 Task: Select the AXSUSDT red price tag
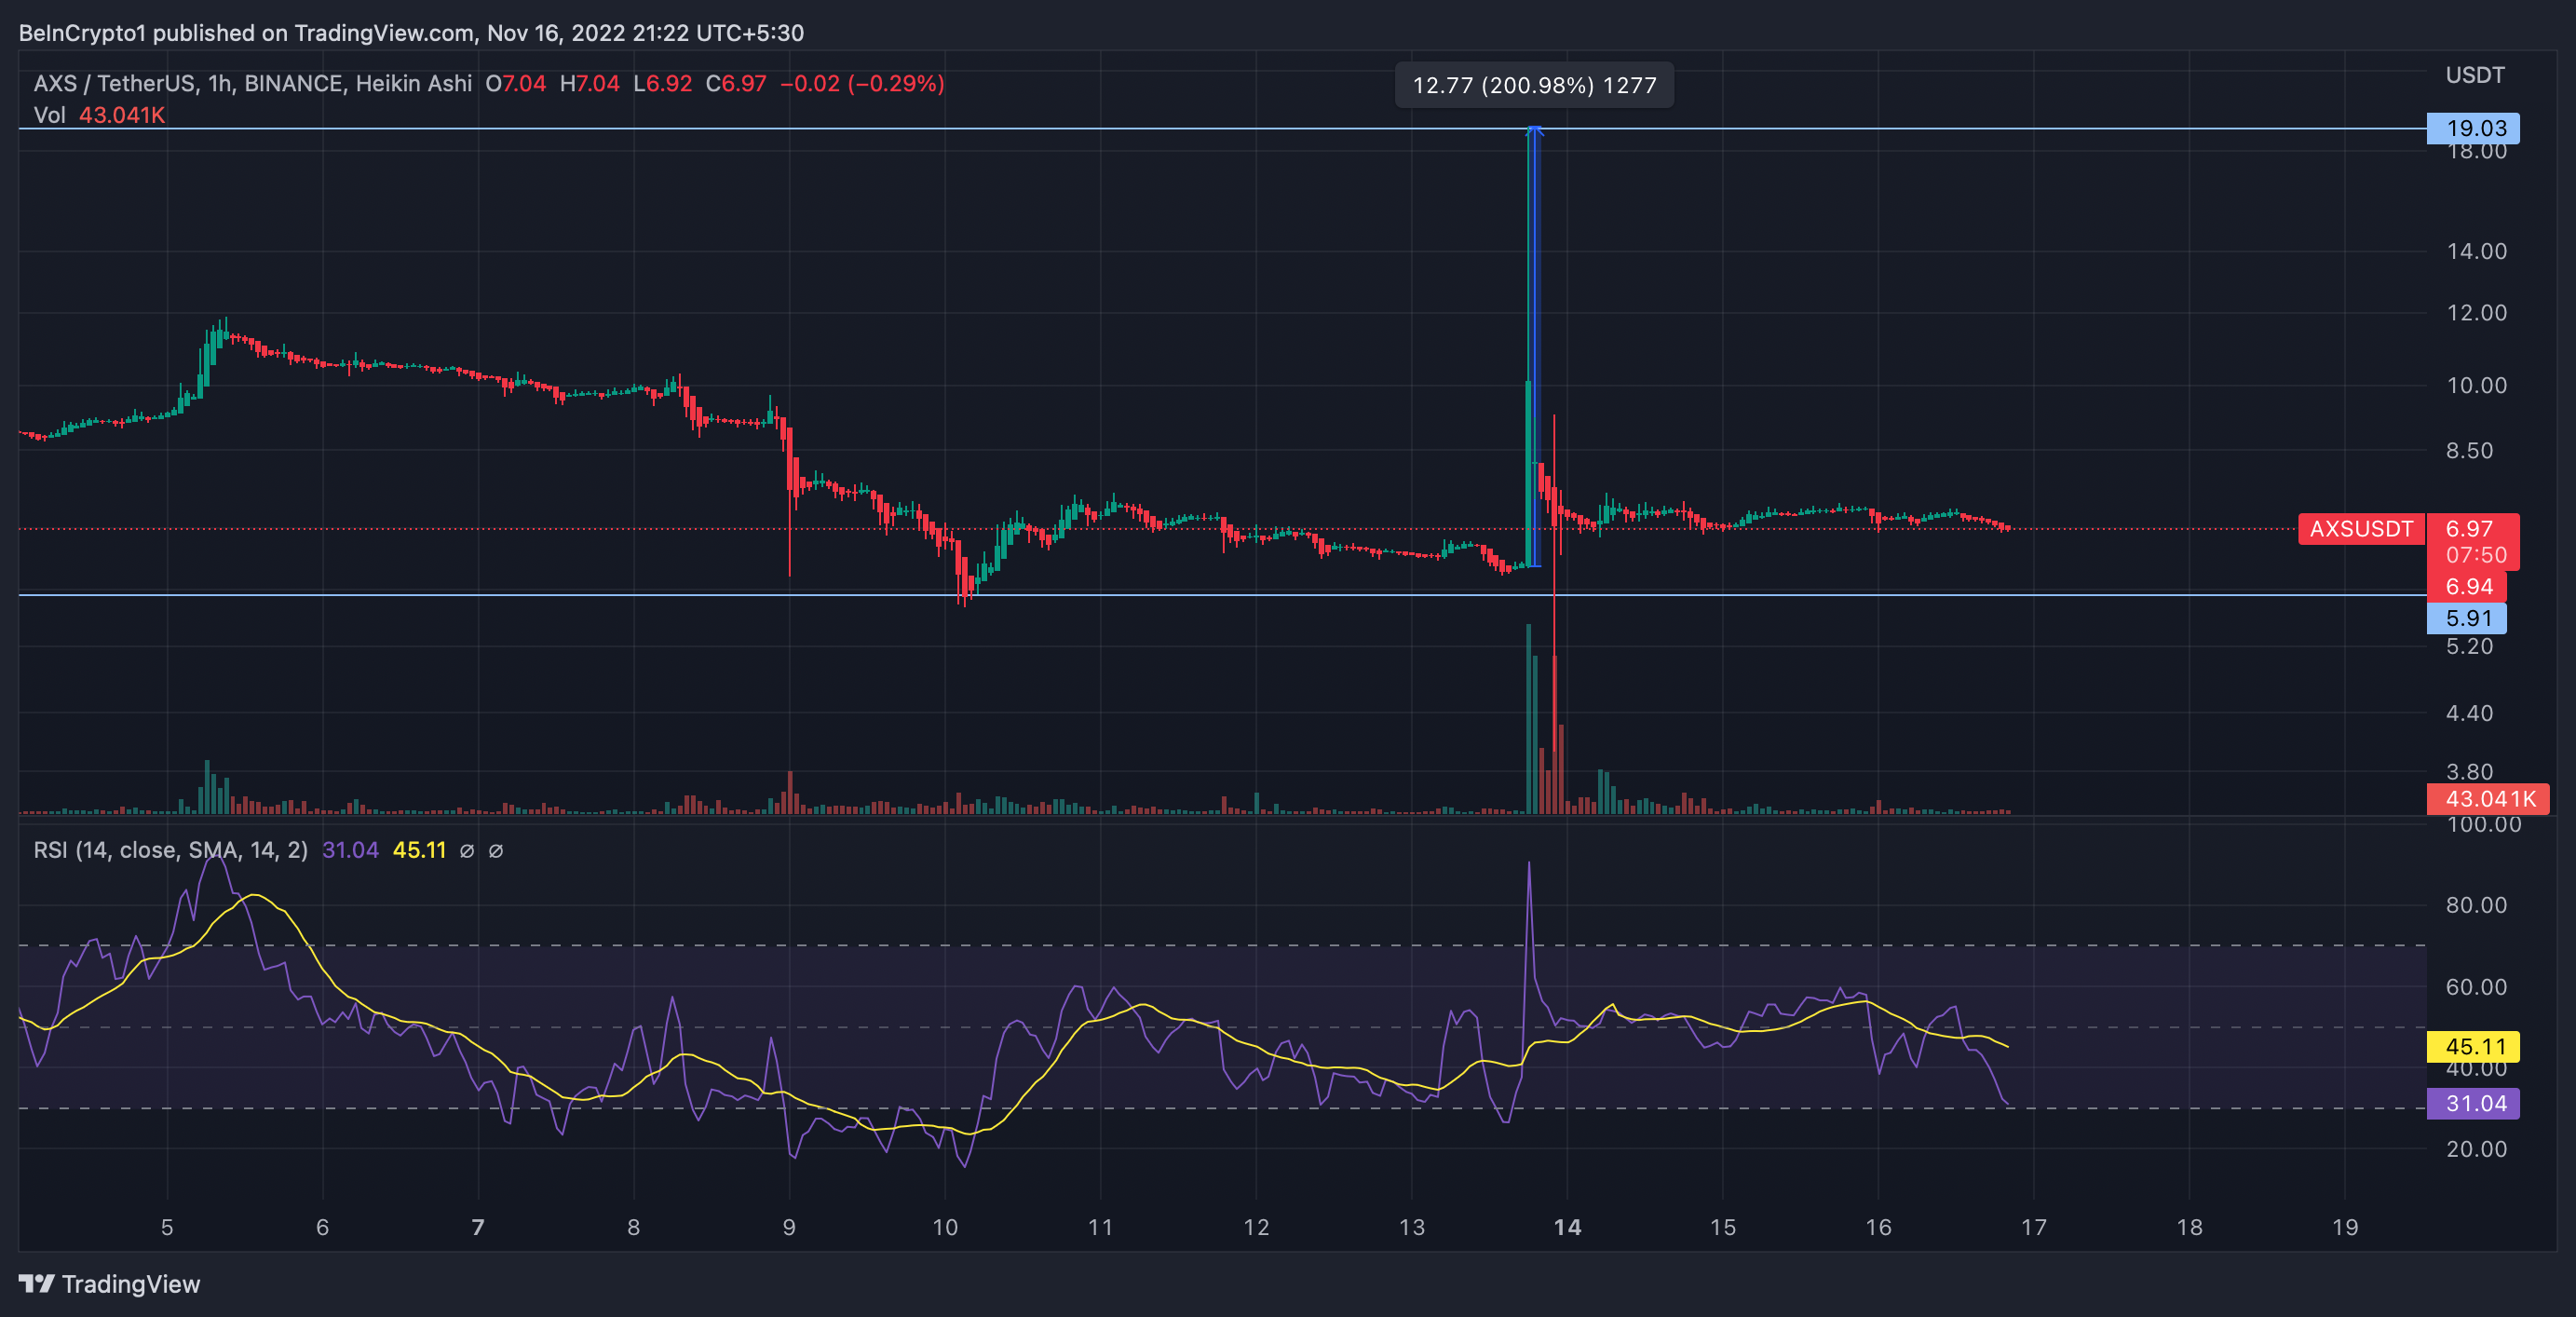pyautogui.click(x=2360, y=529)
